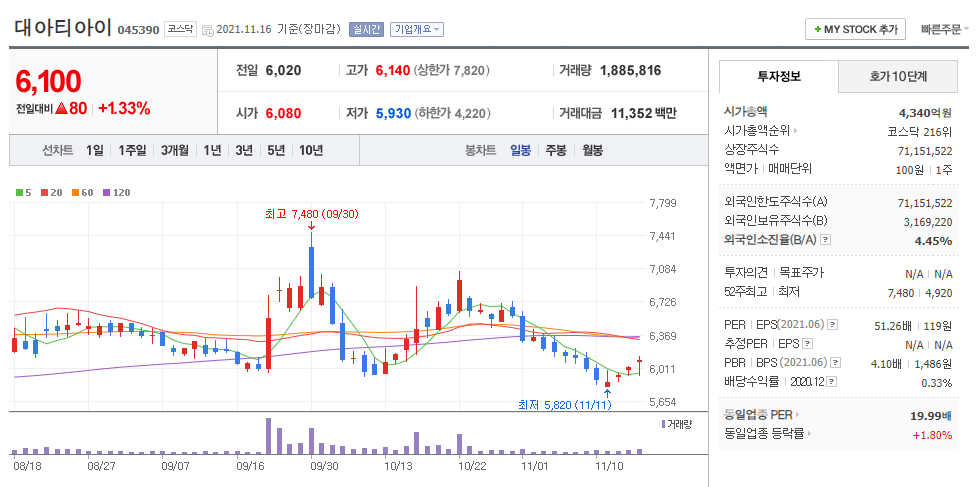Viewport: 978px width, 487px height.
Task: Click the 상한가 7,820 upper limit text
Action: click(x=452, y=70)
